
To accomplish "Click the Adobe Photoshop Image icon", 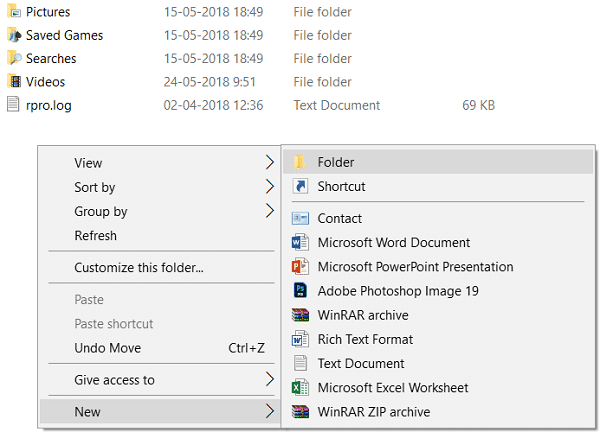I will [300, 291].
